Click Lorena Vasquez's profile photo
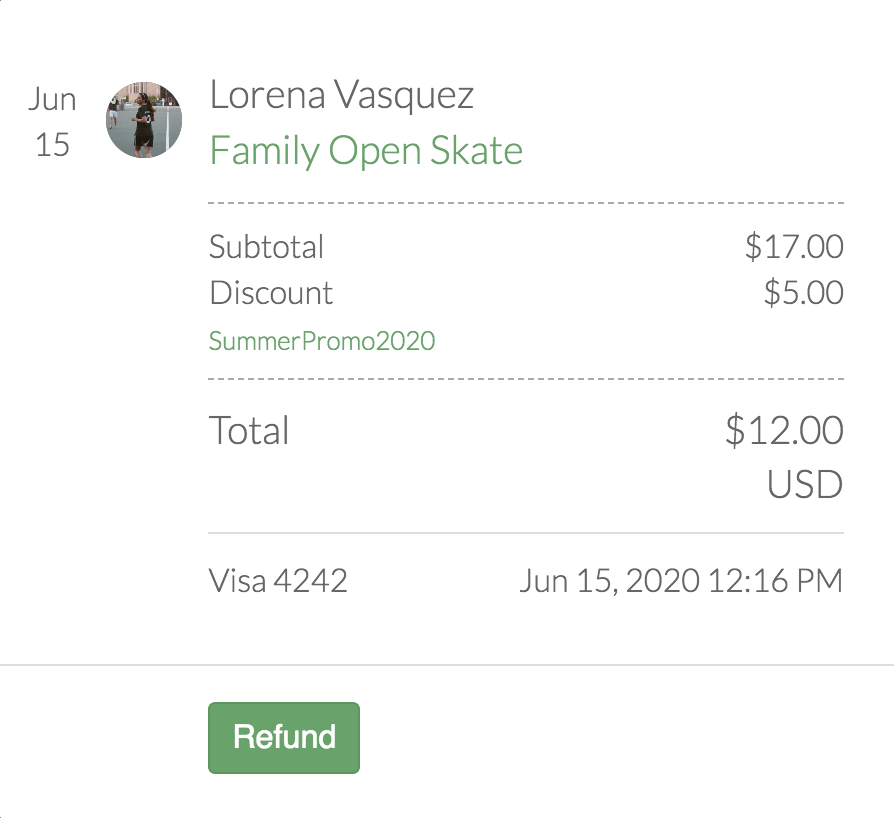Image resolution: width=894 pixels, height=818 pixels. (x=144, y=120)
